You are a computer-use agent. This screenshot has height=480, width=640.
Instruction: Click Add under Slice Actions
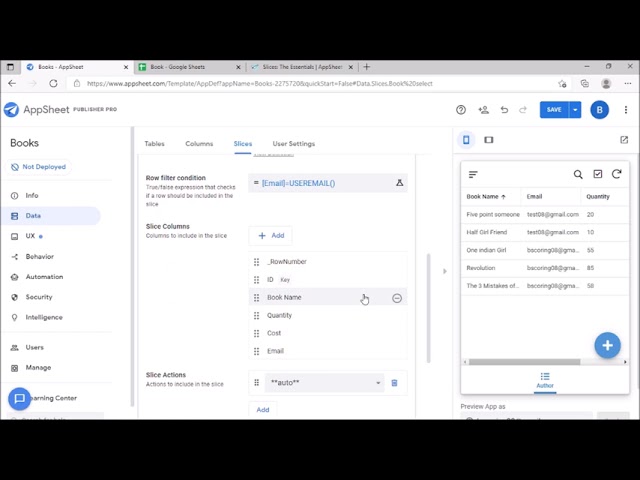coord(263,410)
